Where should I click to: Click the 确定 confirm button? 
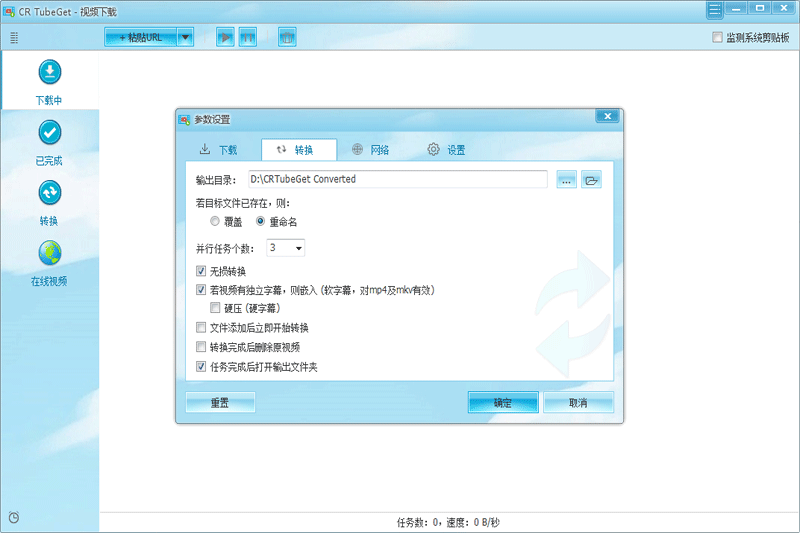503,402
